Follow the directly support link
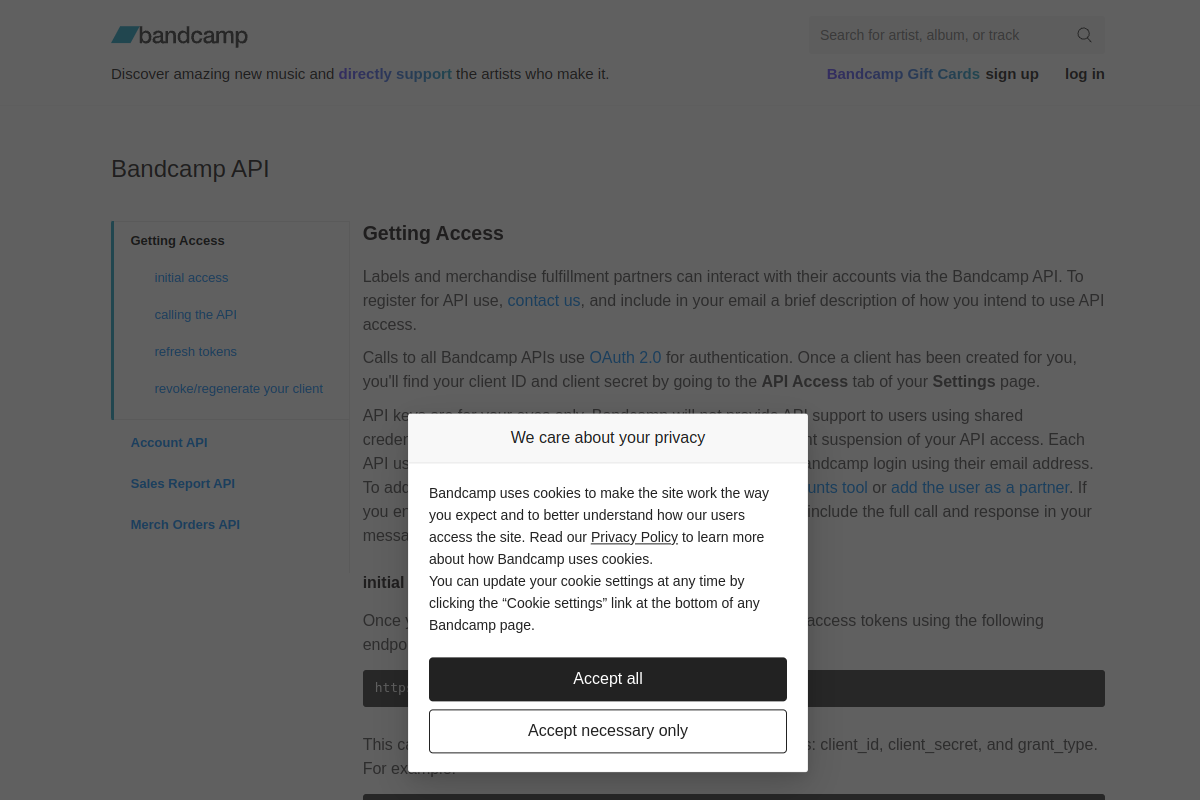 pyautogui.click(x=395, y=74)
